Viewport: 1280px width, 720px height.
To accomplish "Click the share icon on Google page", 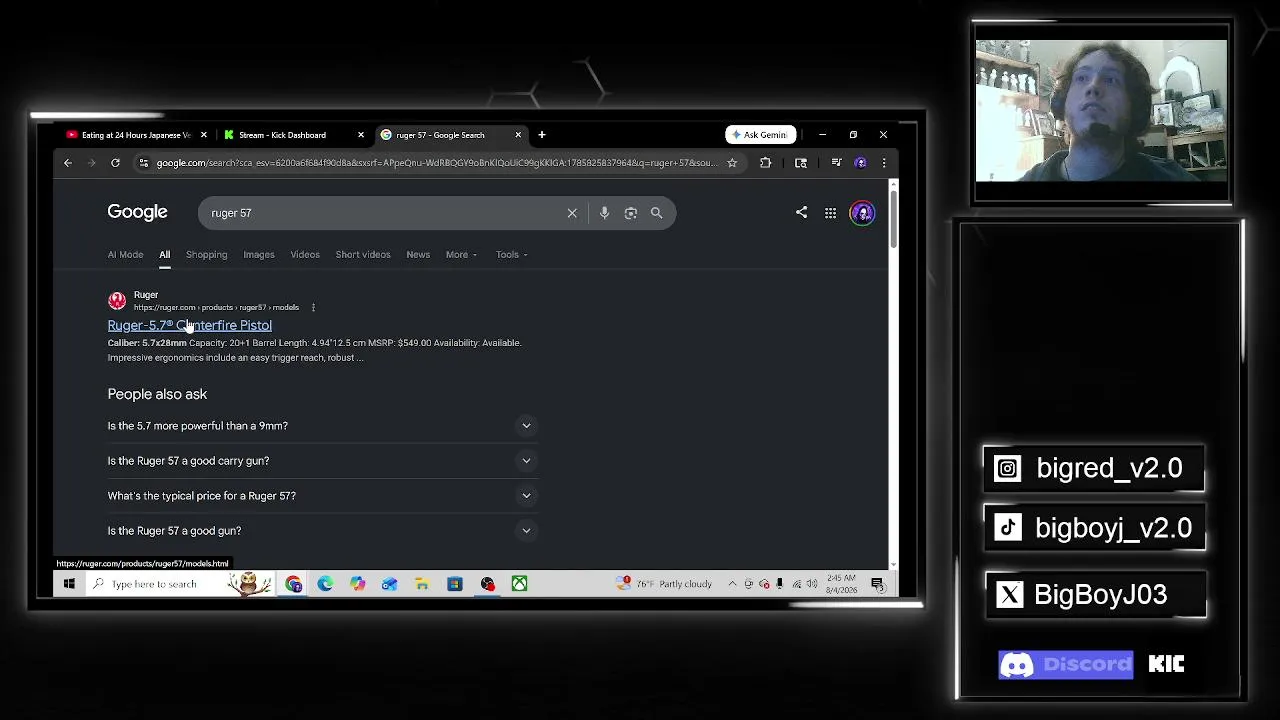I will (x=801, y=212).
